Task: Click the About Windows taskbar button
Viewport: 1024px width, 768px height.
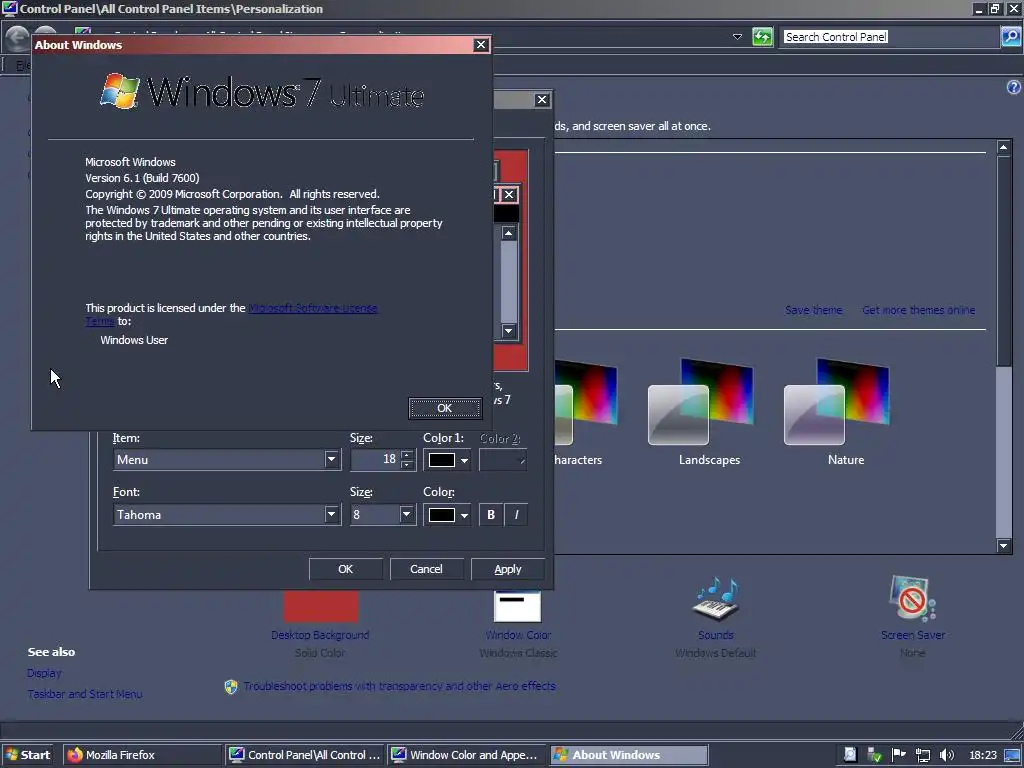Action: coord(628,755)
